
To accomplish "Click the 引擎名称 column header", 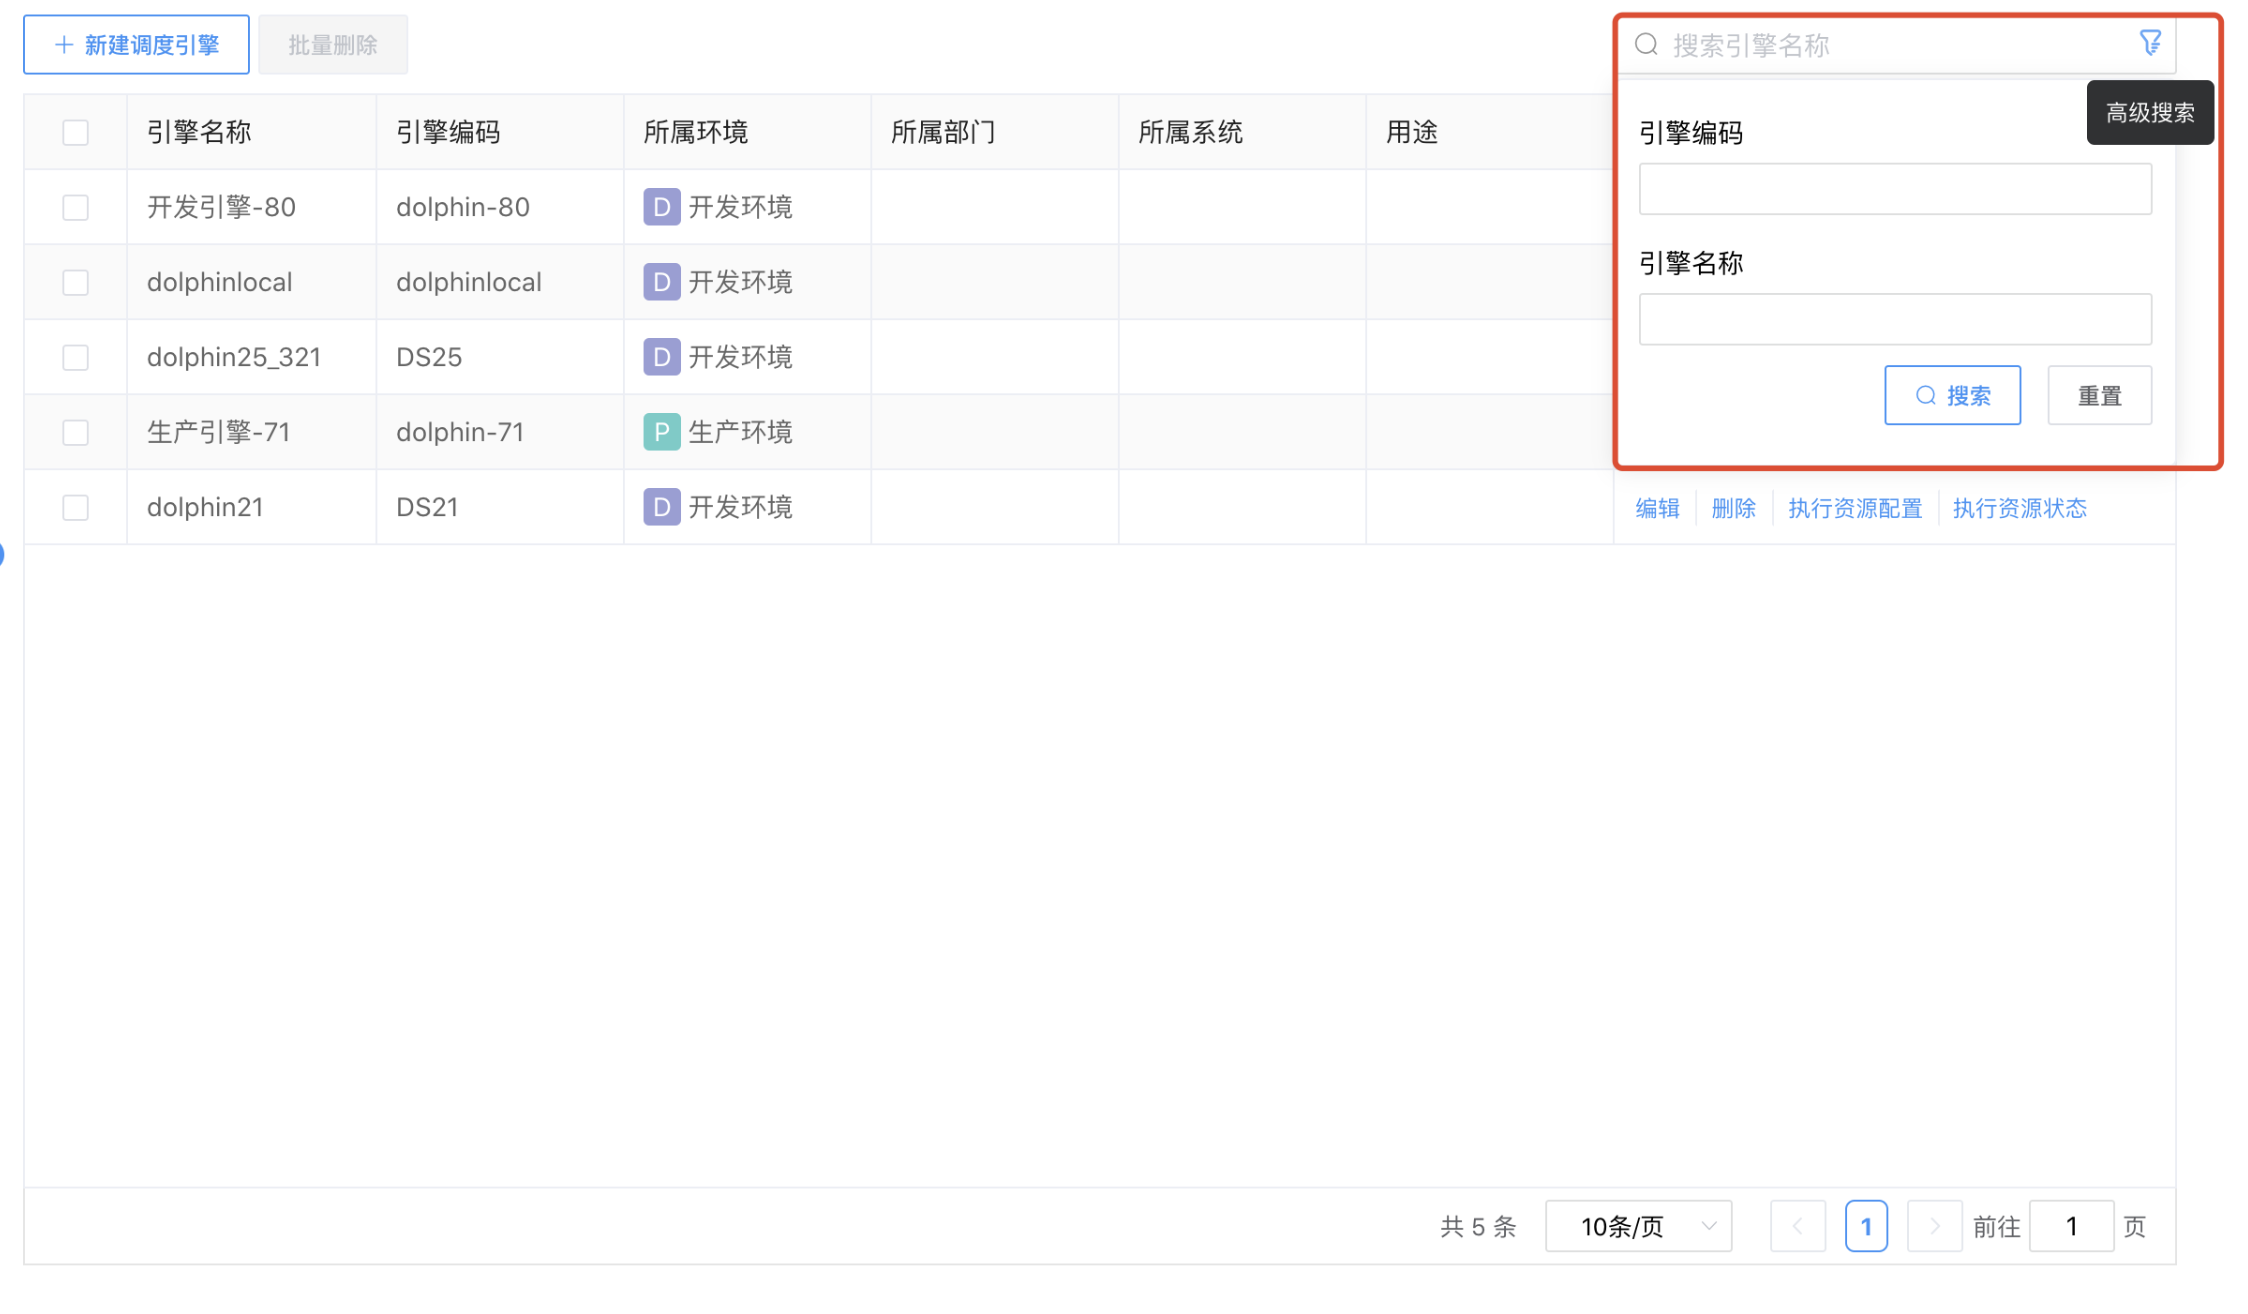I will coord(199,131).
